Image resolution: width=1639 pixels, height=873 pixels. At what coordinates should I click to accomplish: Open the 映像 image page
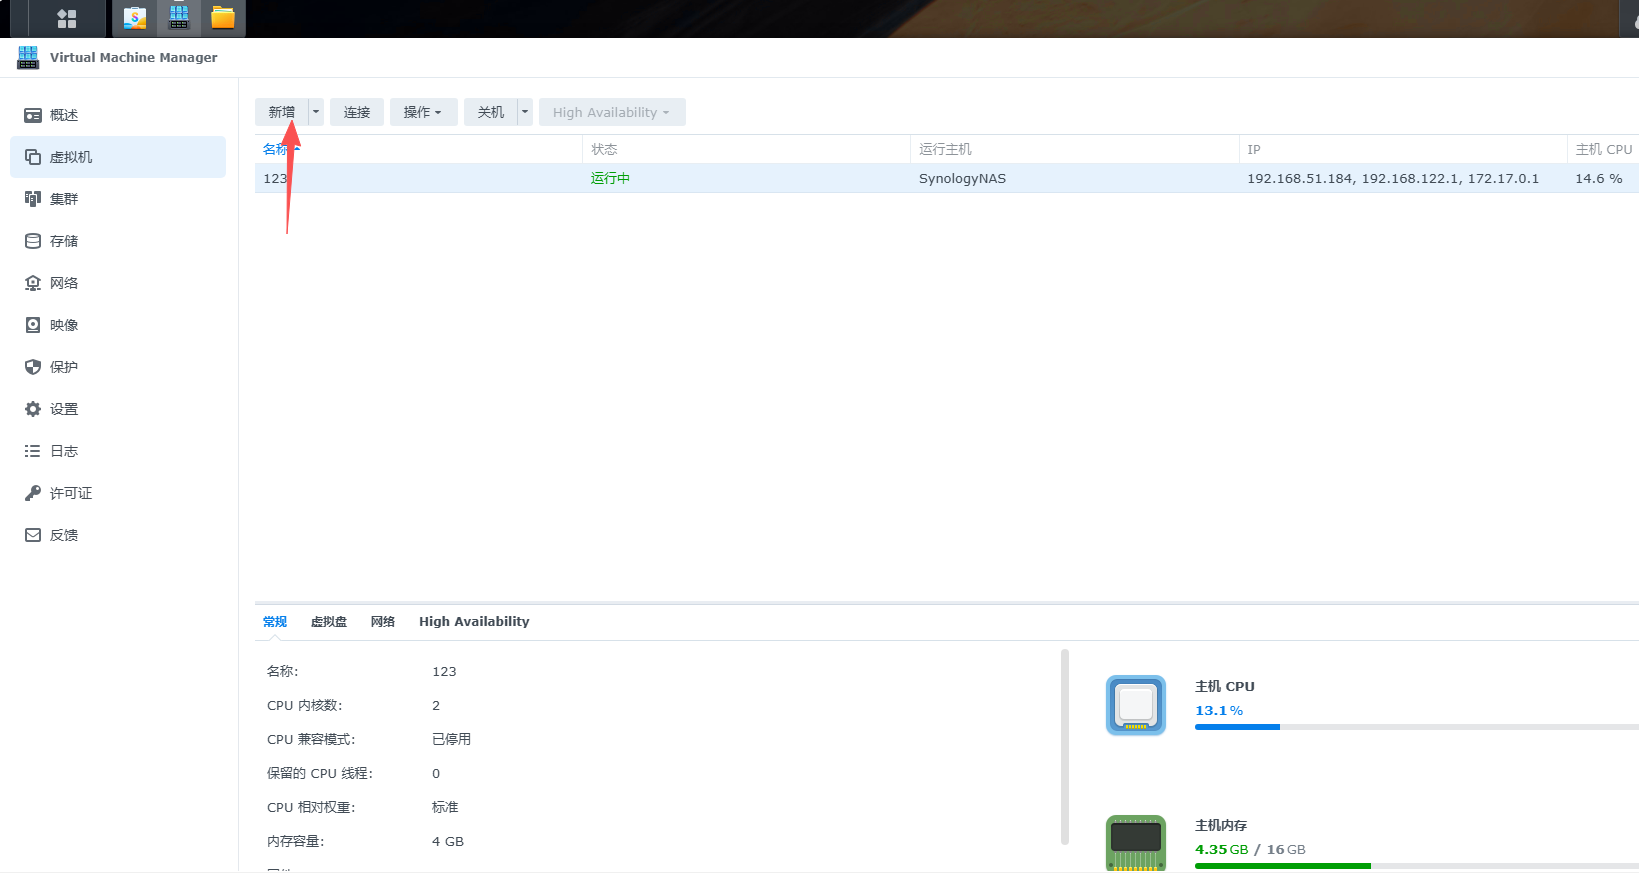click(x=118, y=325)
